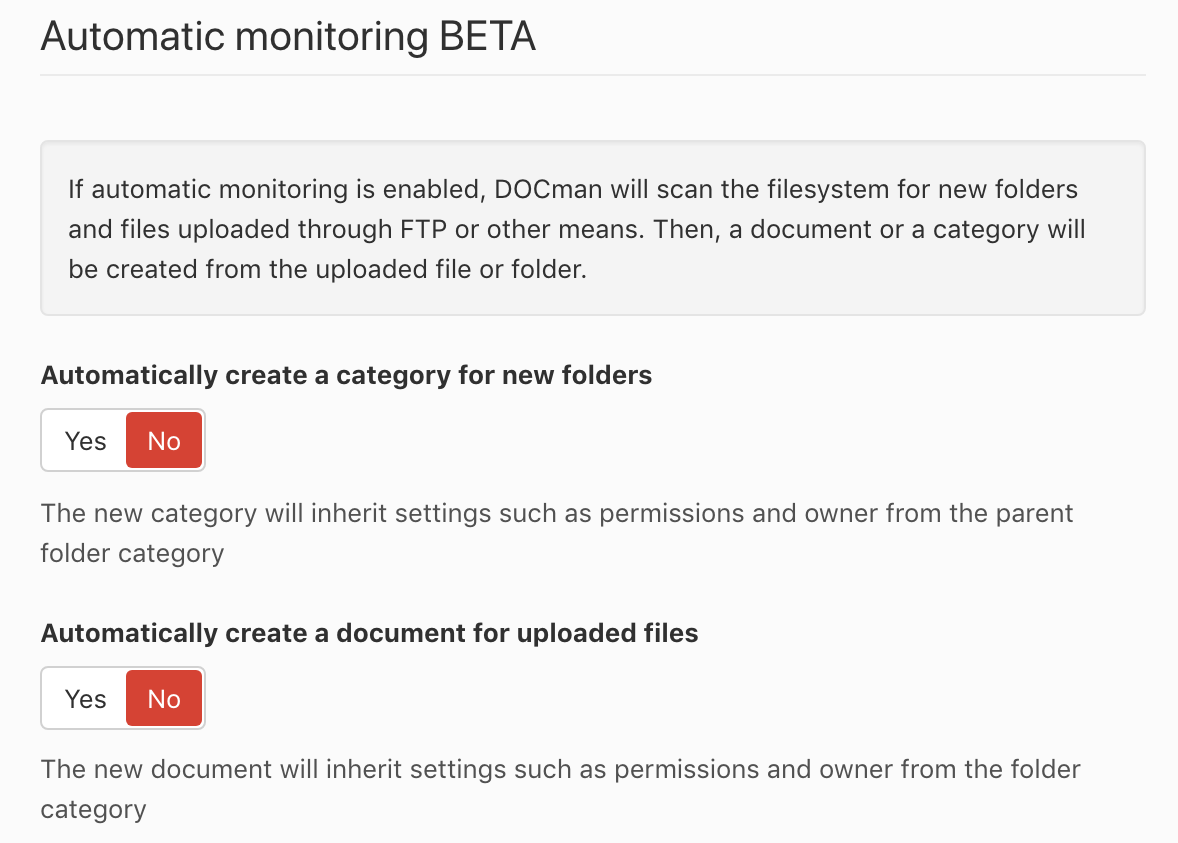Select No for uploaded files document creation
Screen dimensions: 1178x843
164,699
